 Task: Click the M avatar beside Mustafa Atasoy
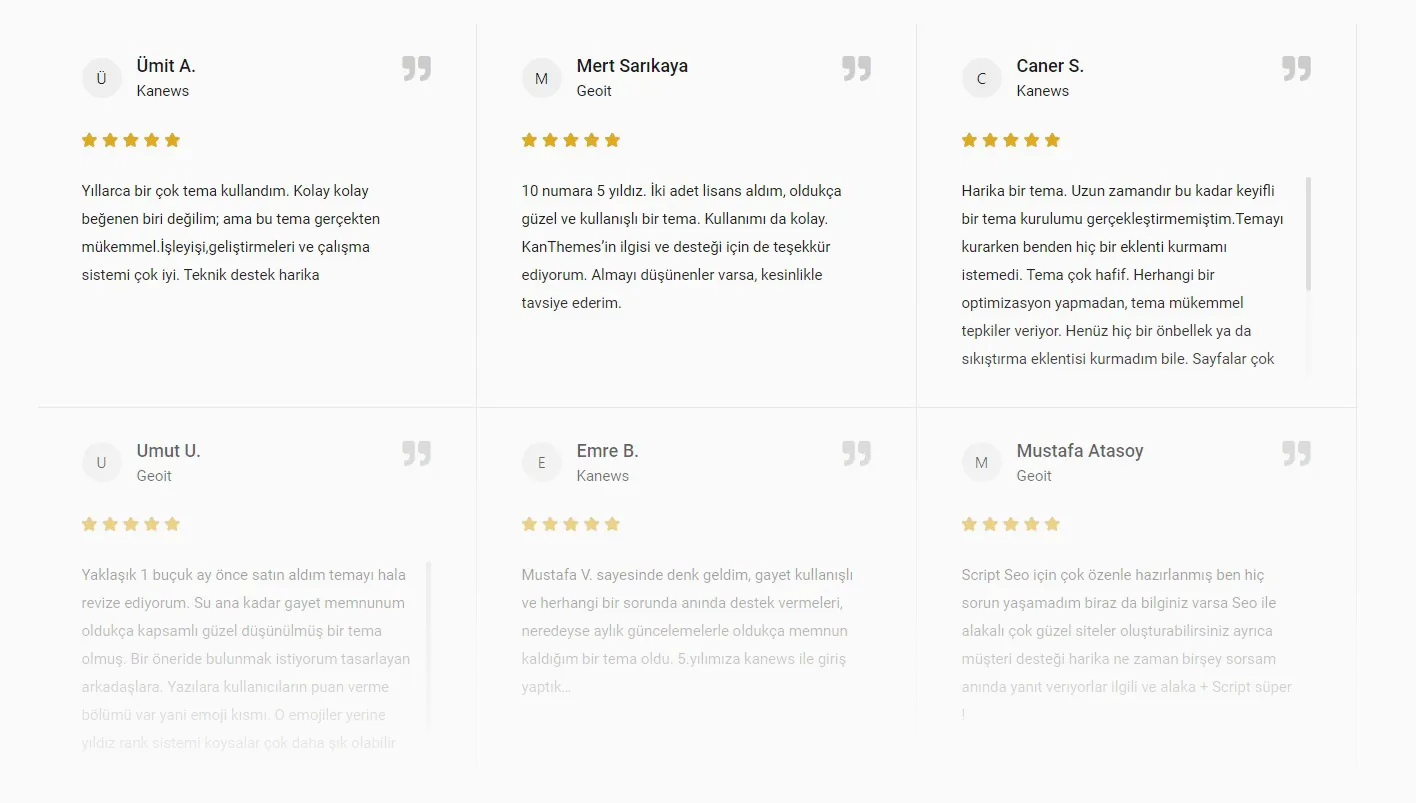(981, 463)
